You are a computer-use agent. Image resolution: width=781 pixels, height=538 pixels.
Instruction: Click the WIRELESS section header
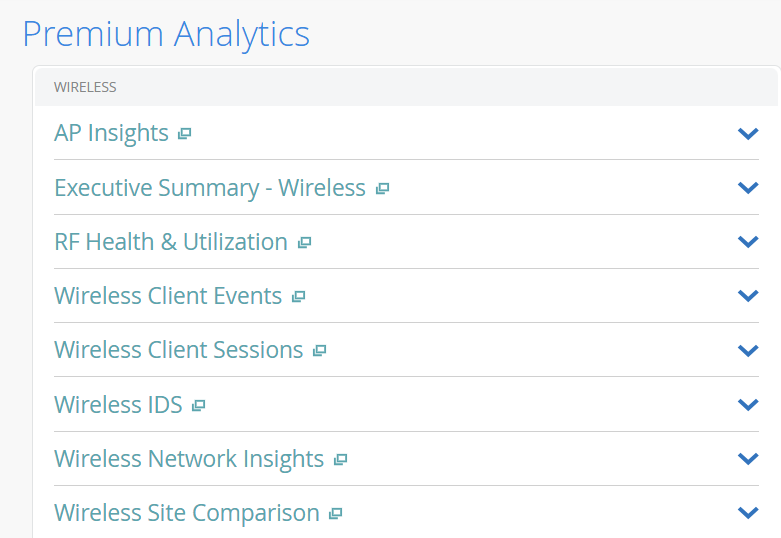85,87
